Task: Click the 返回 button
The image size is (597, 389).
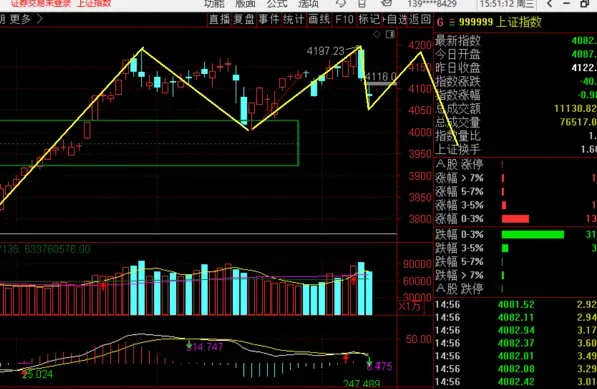Action: 420,19
